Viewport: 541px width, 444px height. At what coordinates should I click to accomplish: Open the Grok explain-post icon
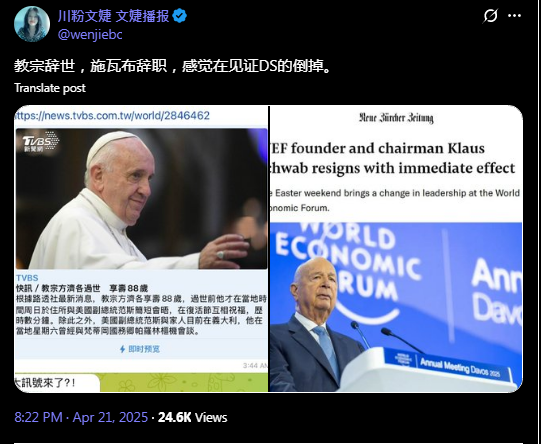point(490,16)
